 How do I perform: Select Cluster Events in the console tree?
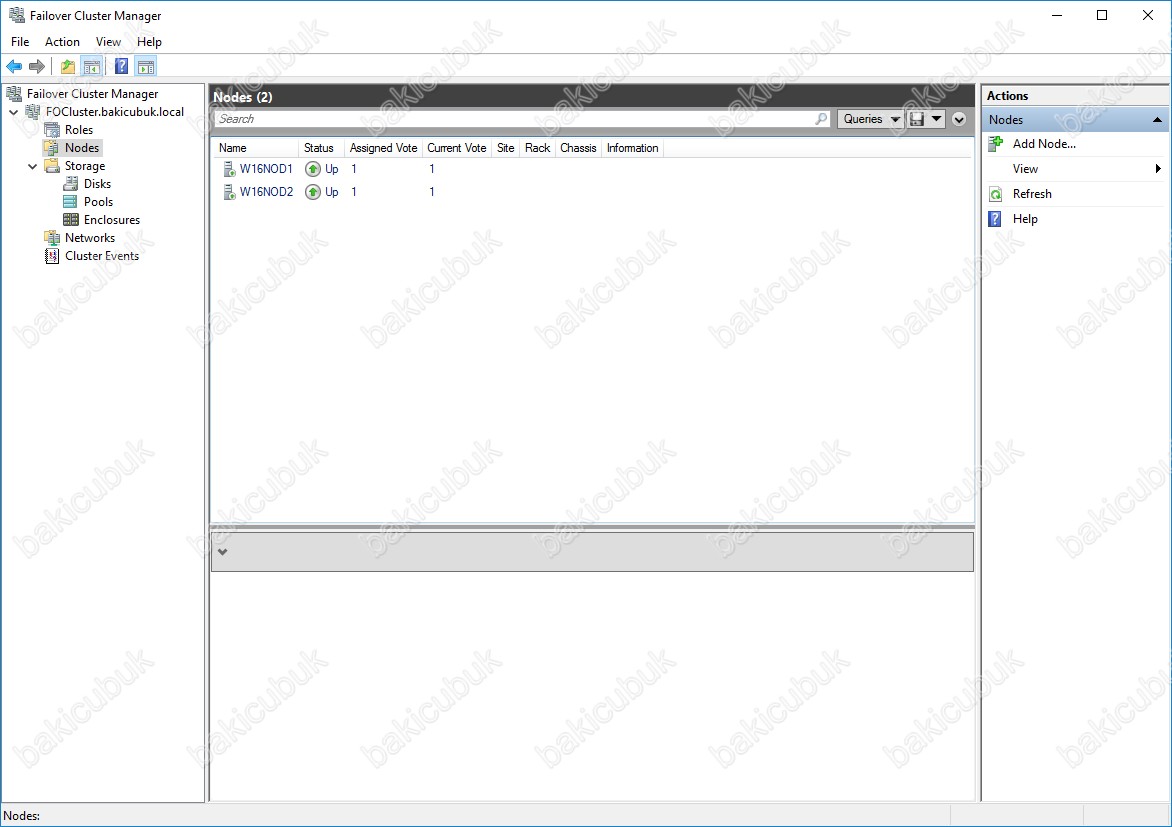(102, 255)
